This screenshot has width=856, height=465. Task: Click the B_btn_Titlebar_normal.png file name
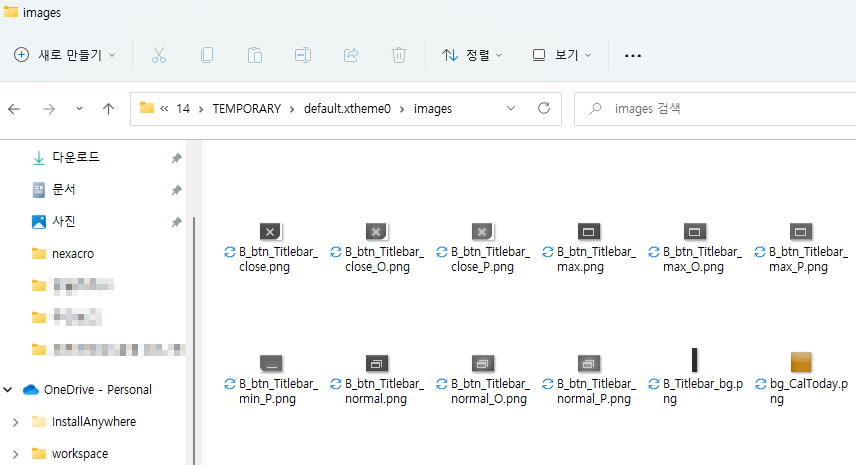pos(384,391)
